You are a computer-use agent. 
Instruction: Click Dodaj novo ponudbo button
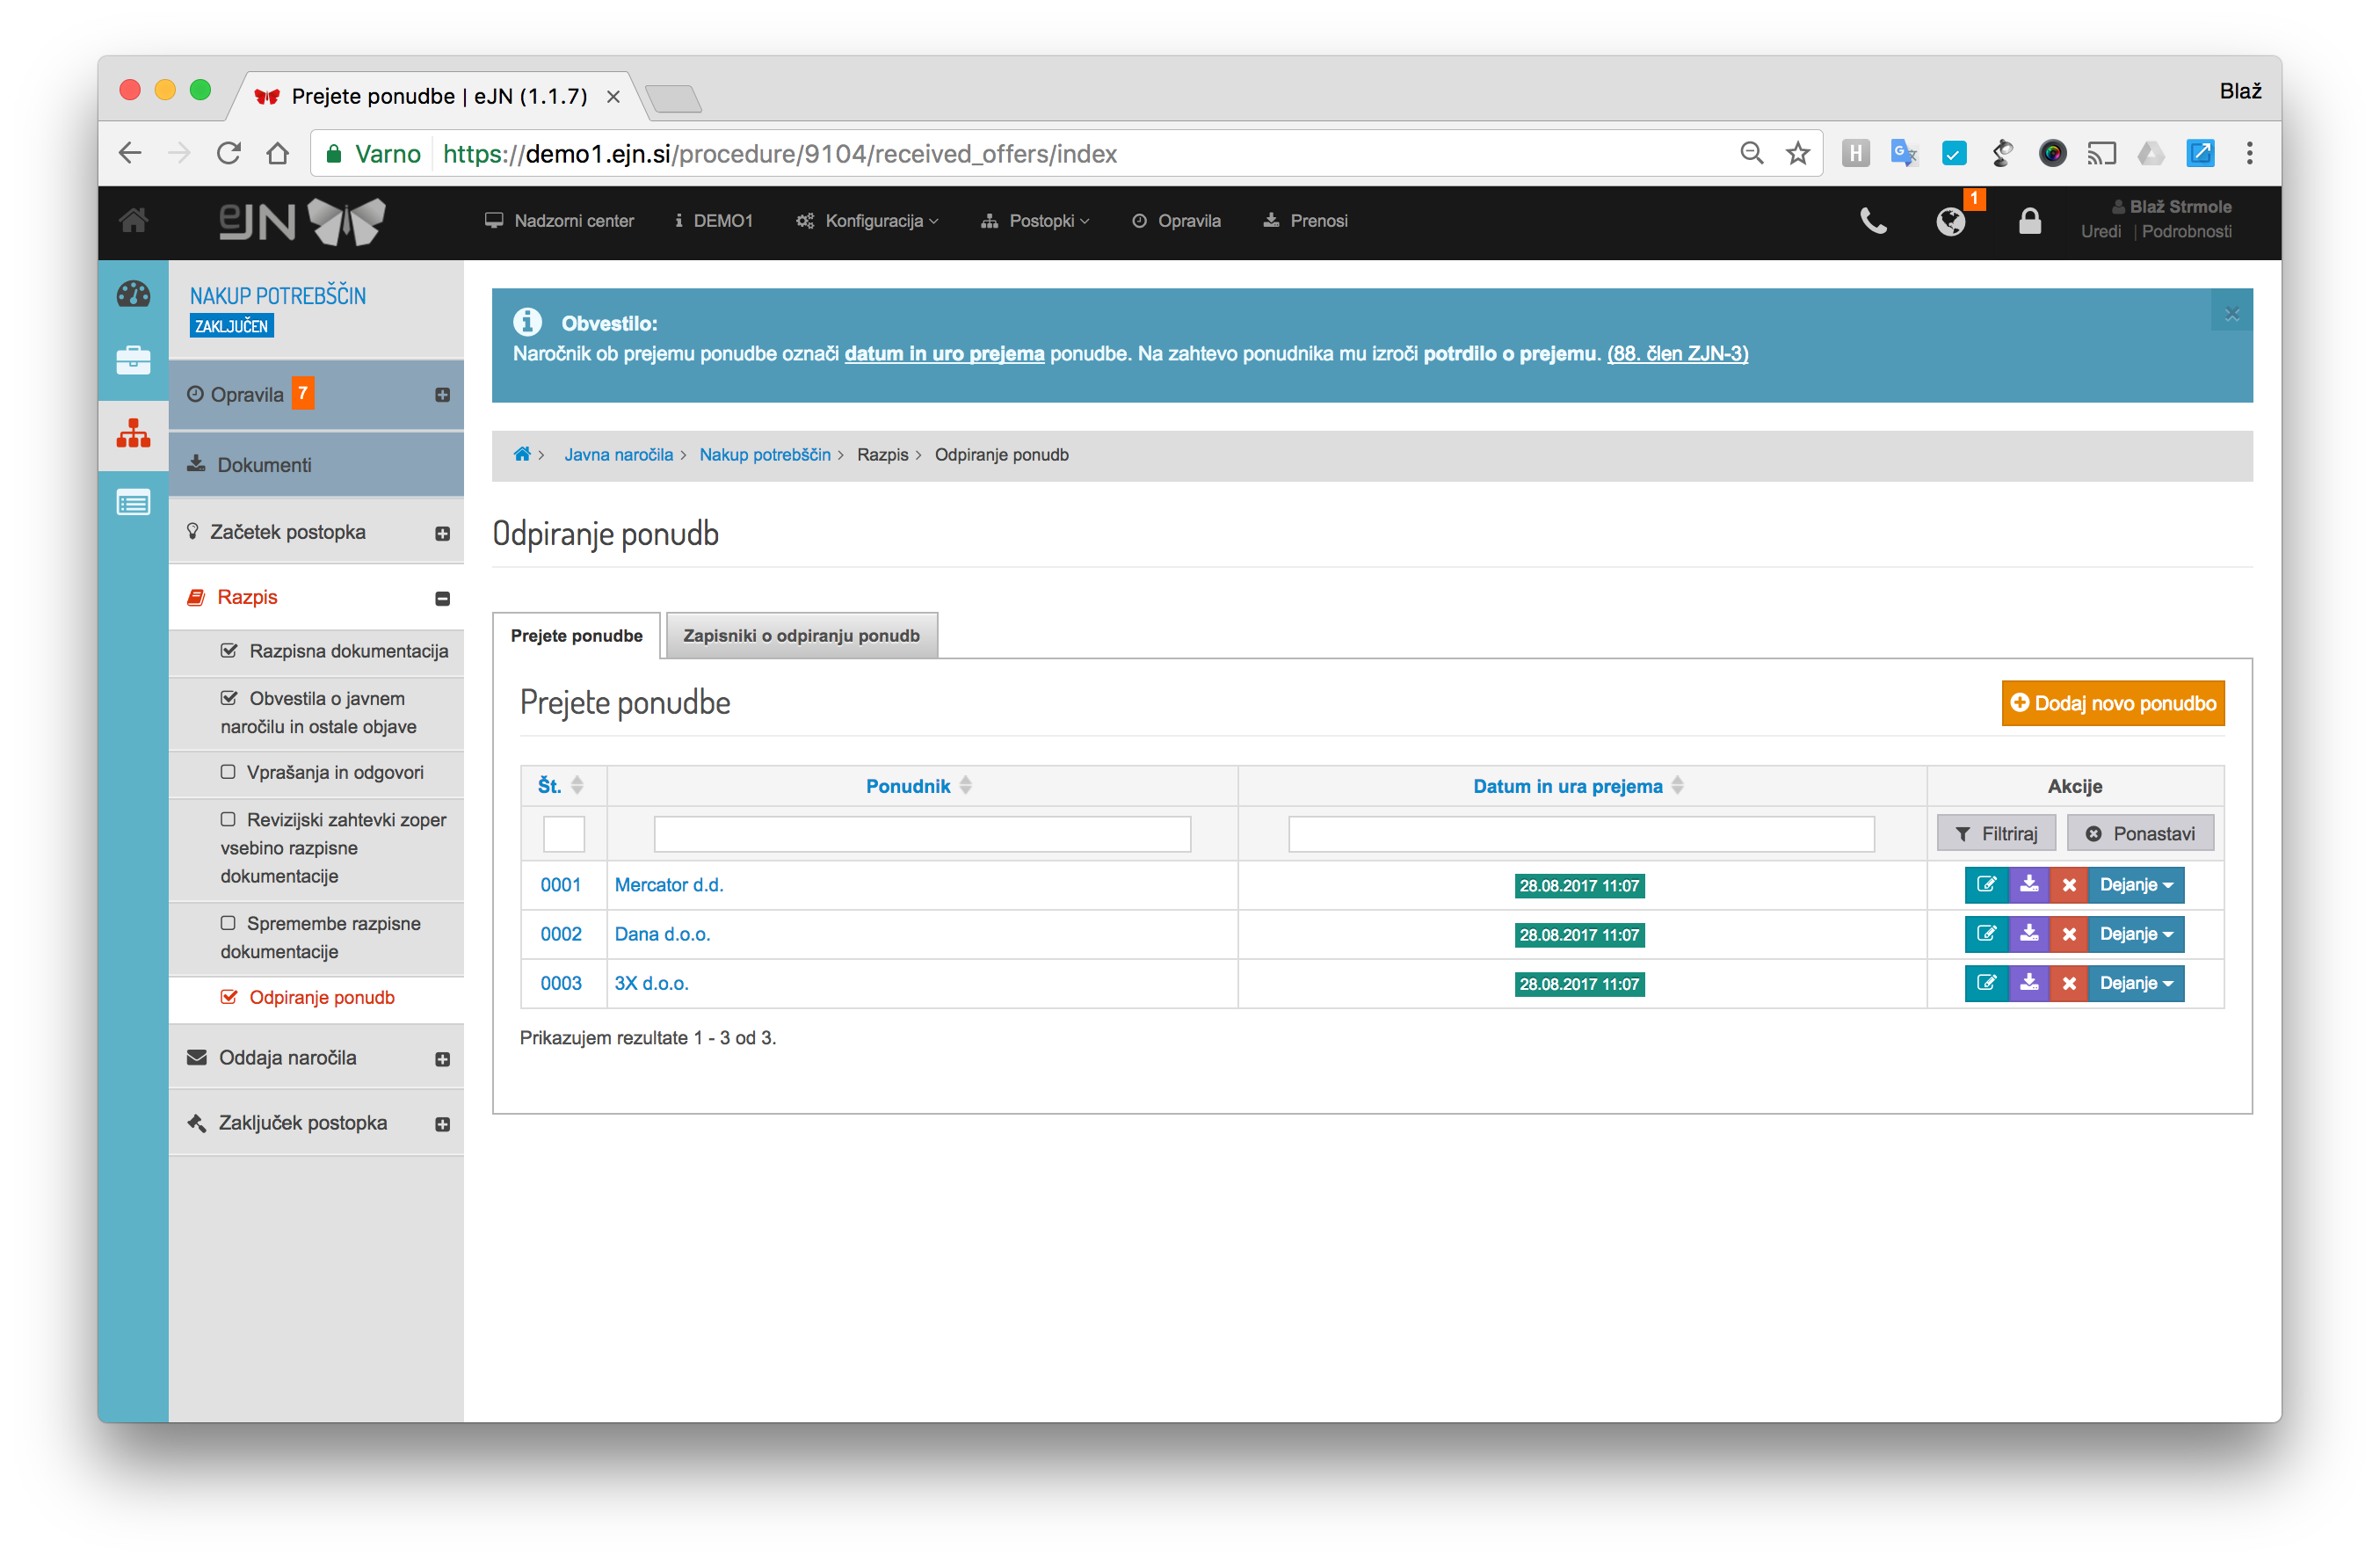point(2112,703)
